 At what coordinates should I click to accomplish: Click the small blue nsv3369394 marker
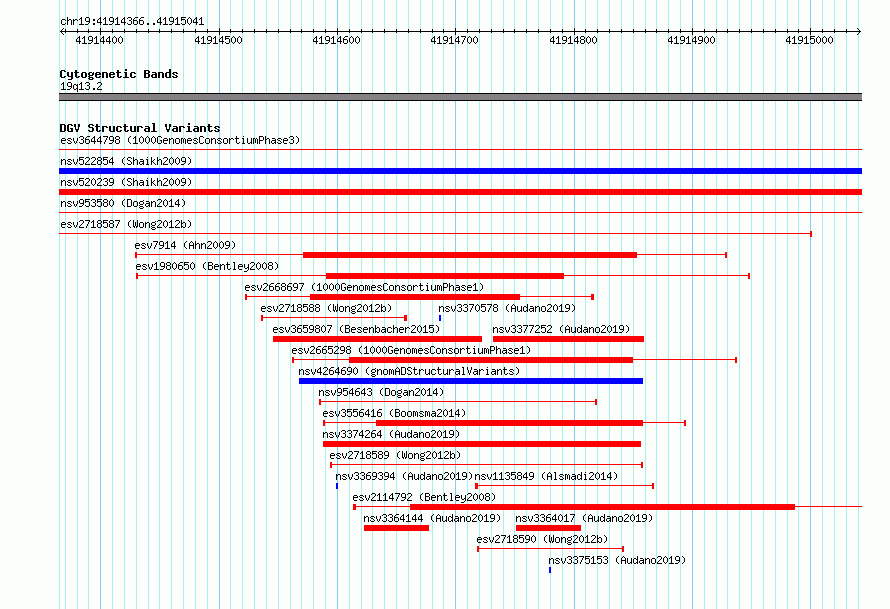click(337, 486)
